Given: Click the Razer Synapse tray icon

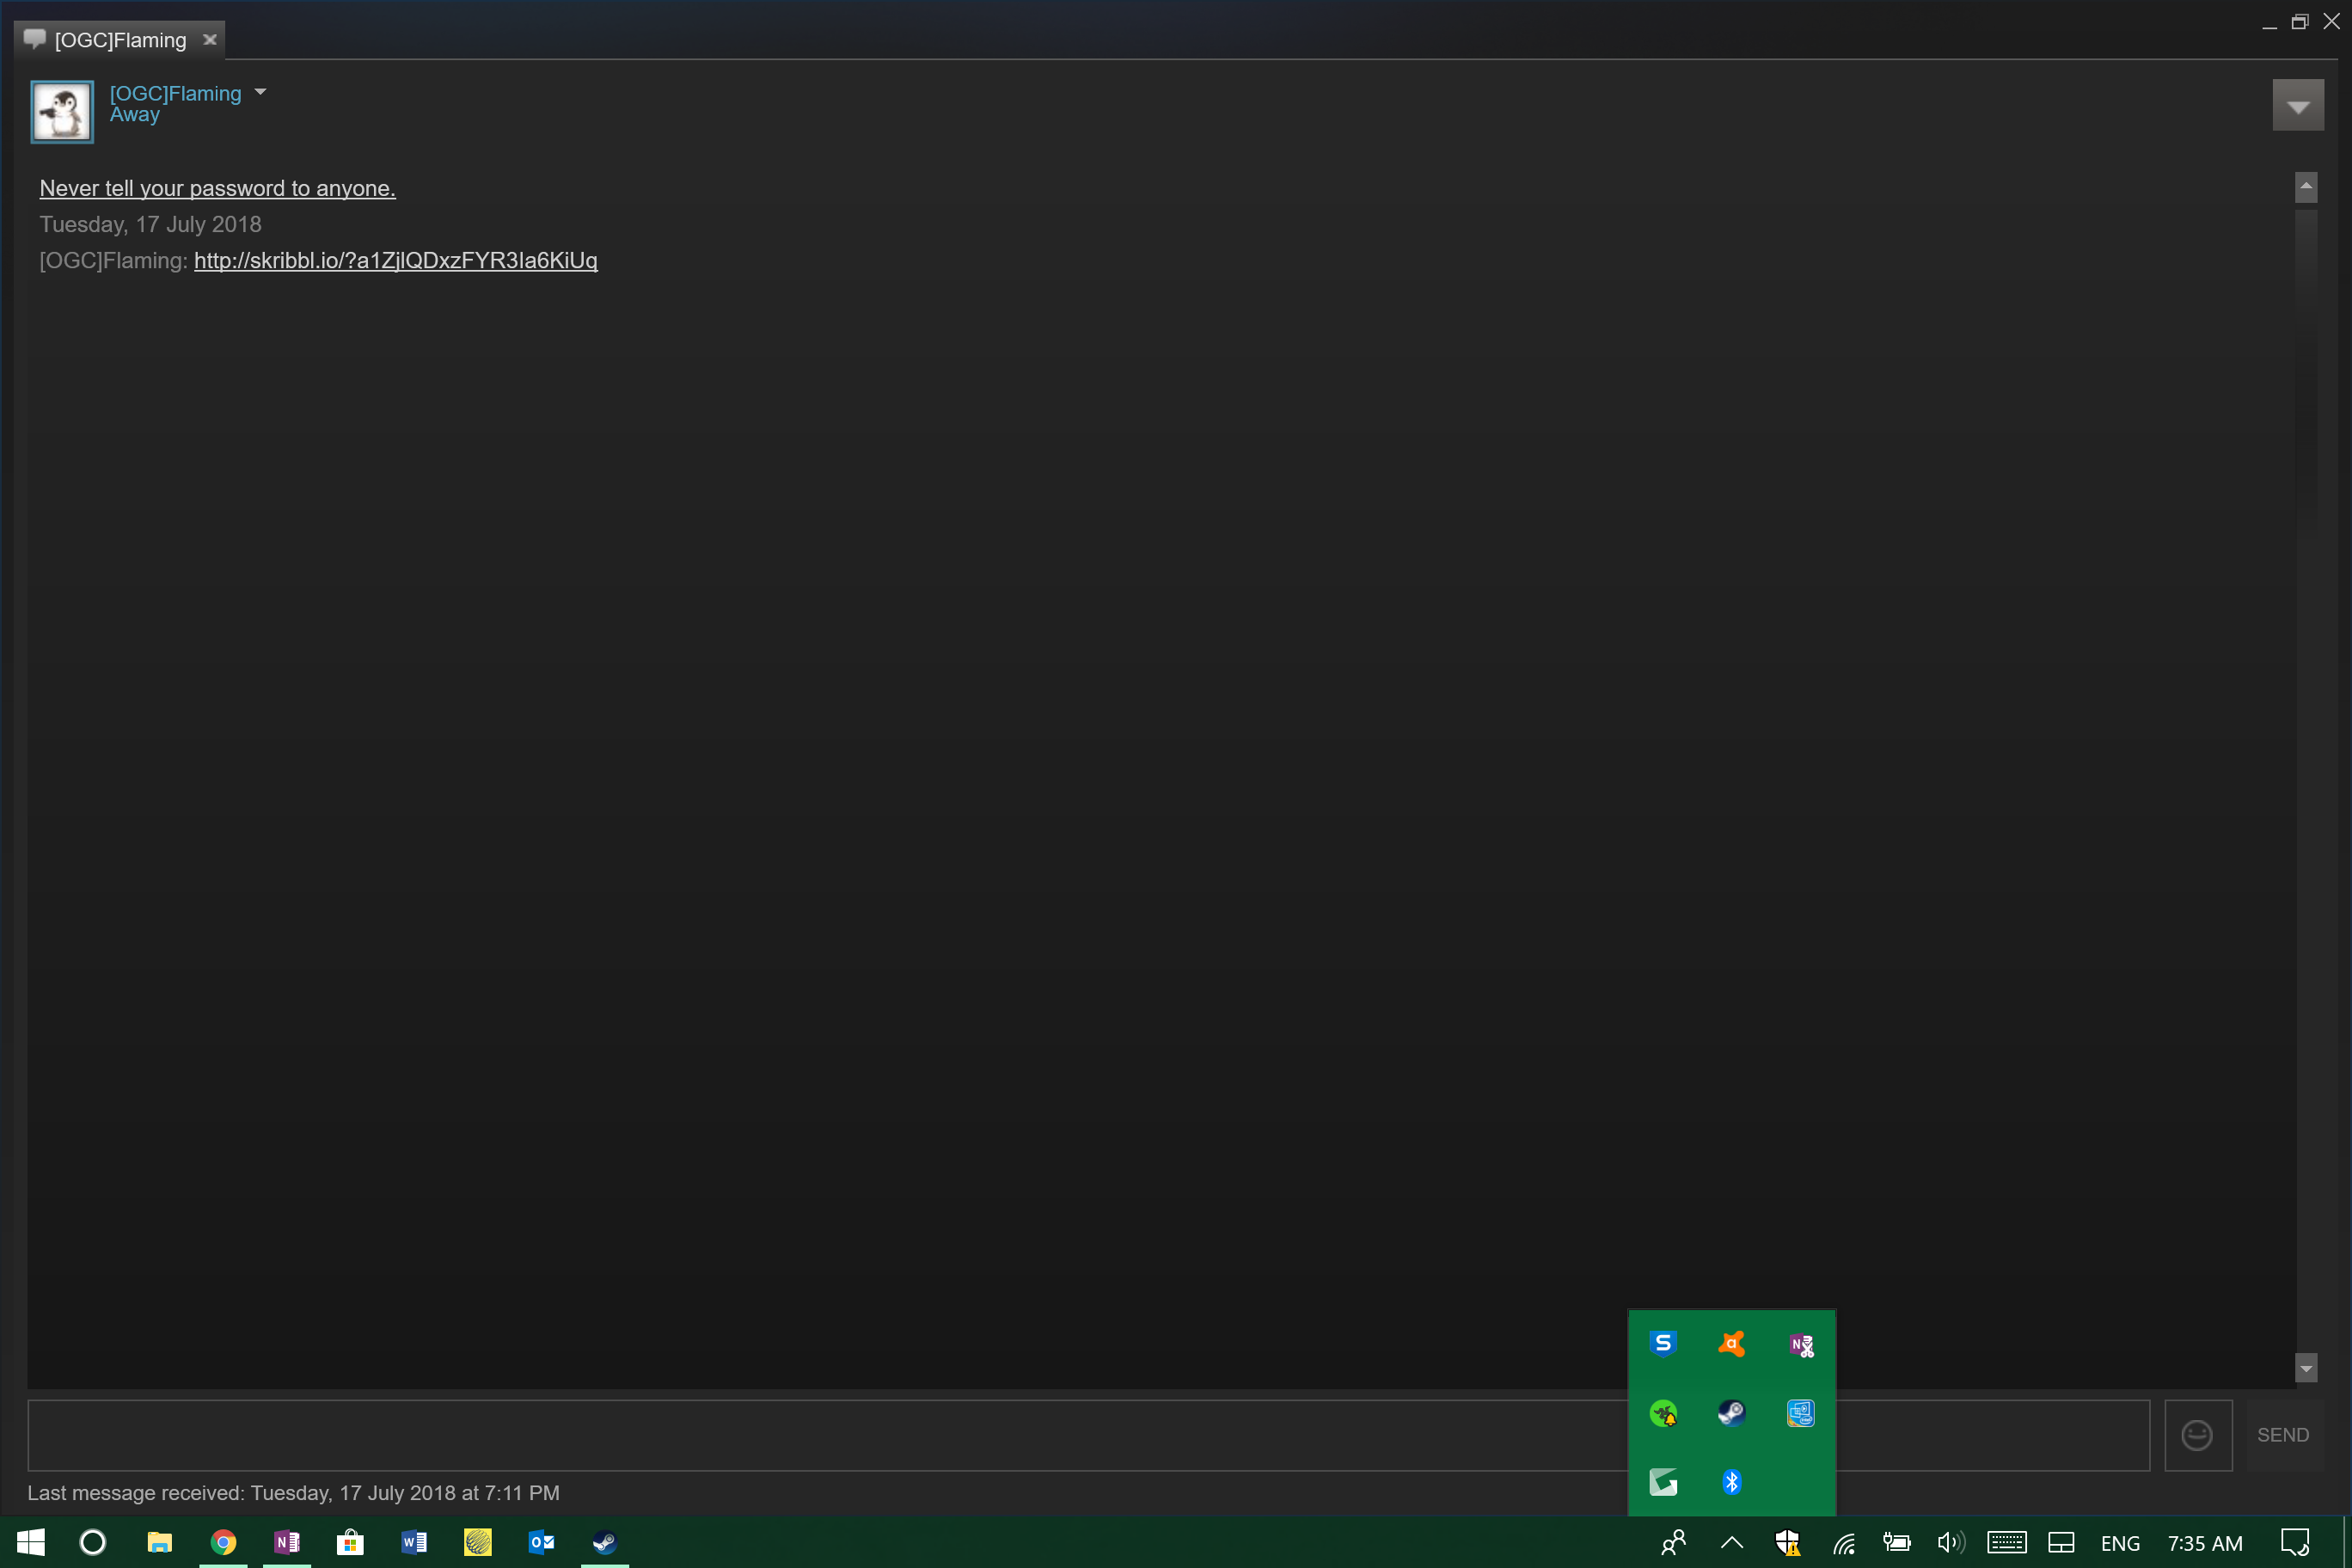Looking at the screenshot, I should (x=1663, y=1413).
